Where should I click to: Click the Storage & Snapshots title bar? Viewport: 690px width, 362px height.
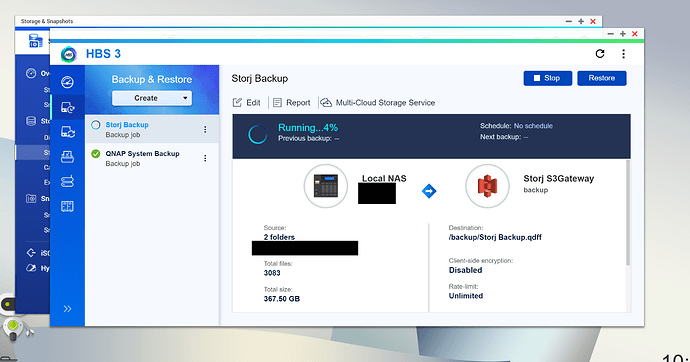308,21
